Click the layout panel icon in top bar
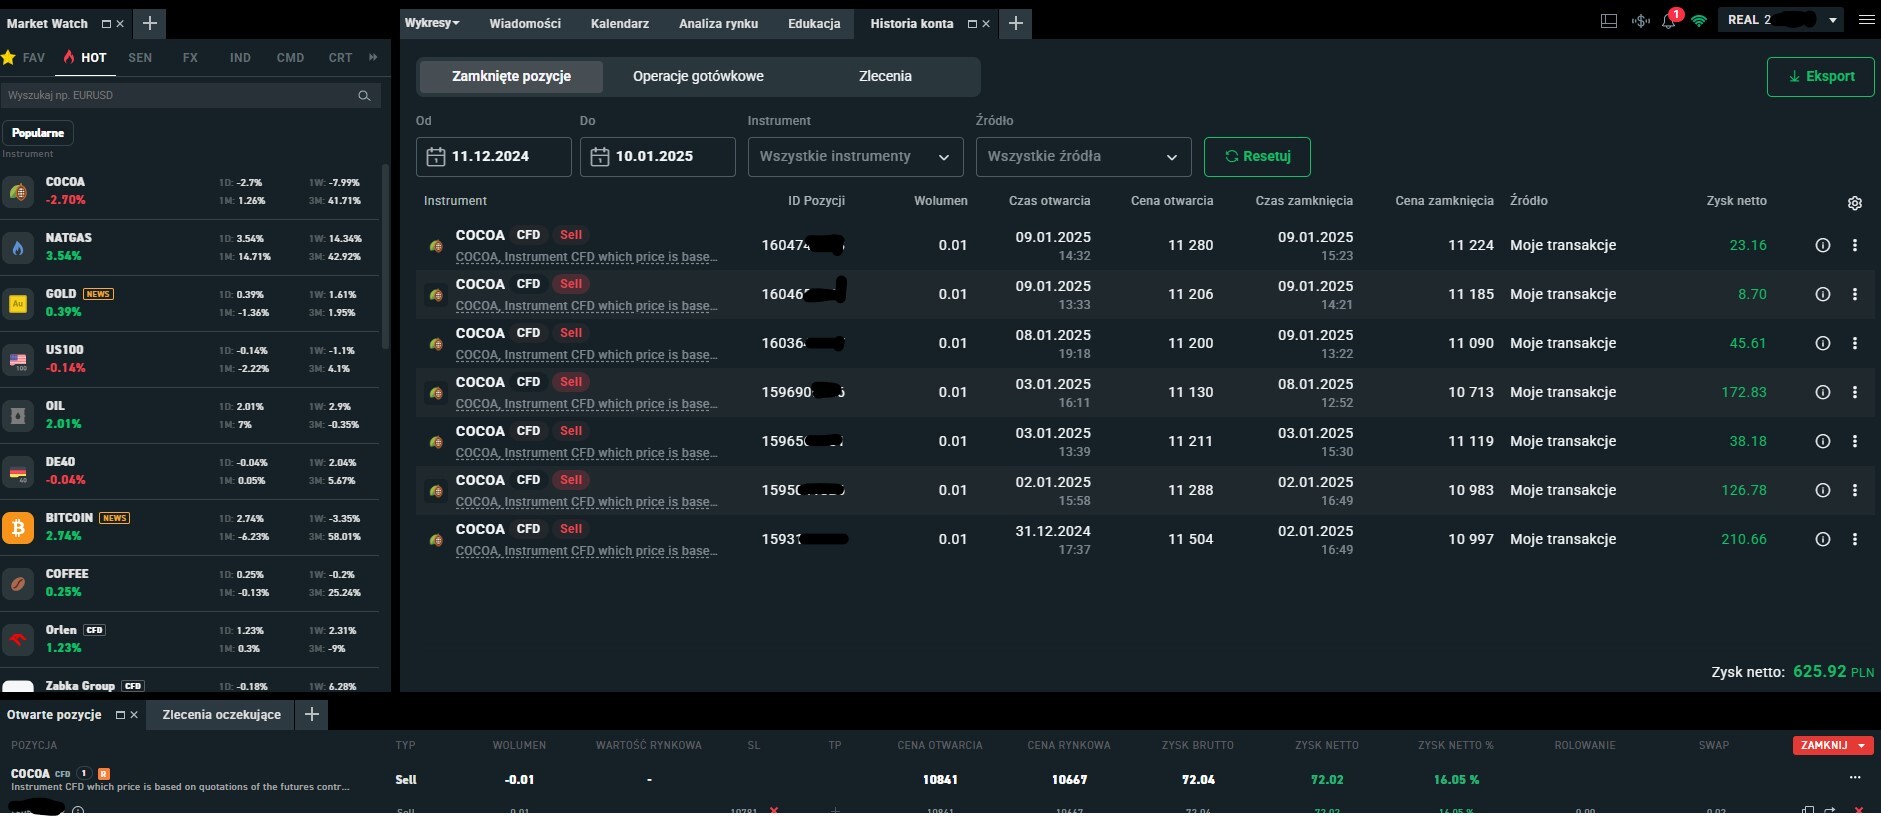Viewport: 1881px width, 817px height. [x=1609, y=21]
